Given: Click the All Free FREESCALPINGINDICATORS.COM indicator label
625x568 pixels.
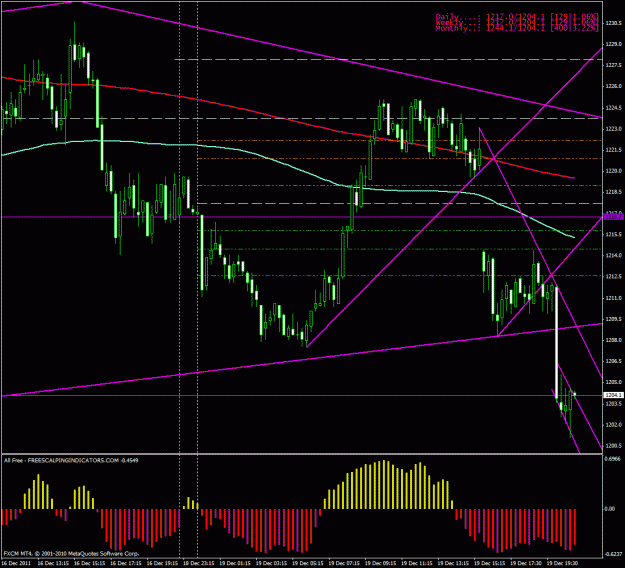Looking at the screenshot, I should coord(71,460).
